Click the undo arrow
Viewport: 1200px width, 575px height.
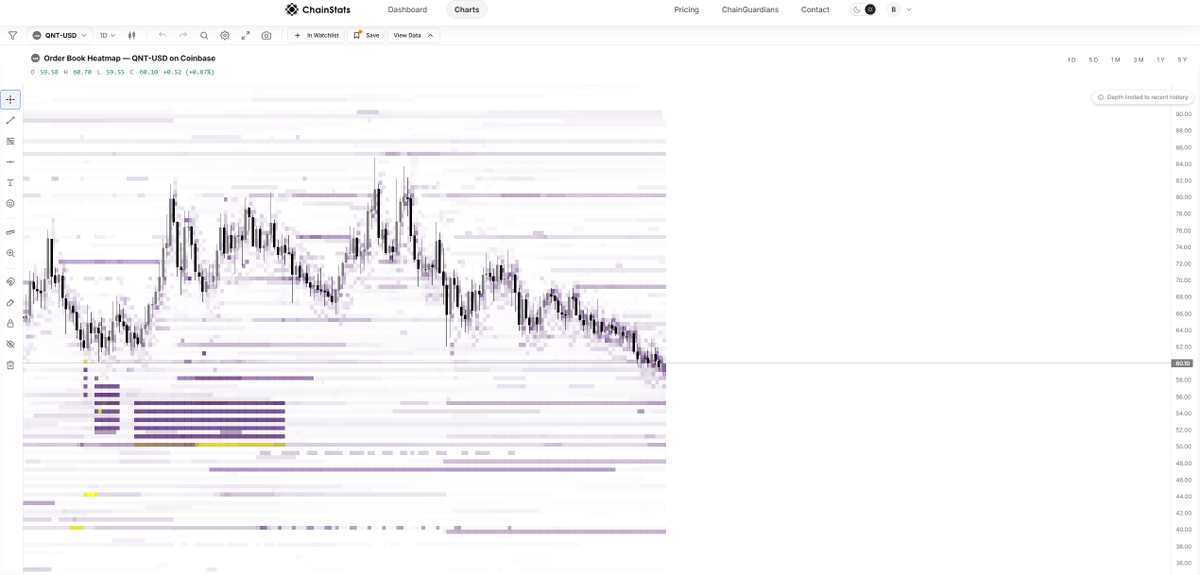point(163,35)
